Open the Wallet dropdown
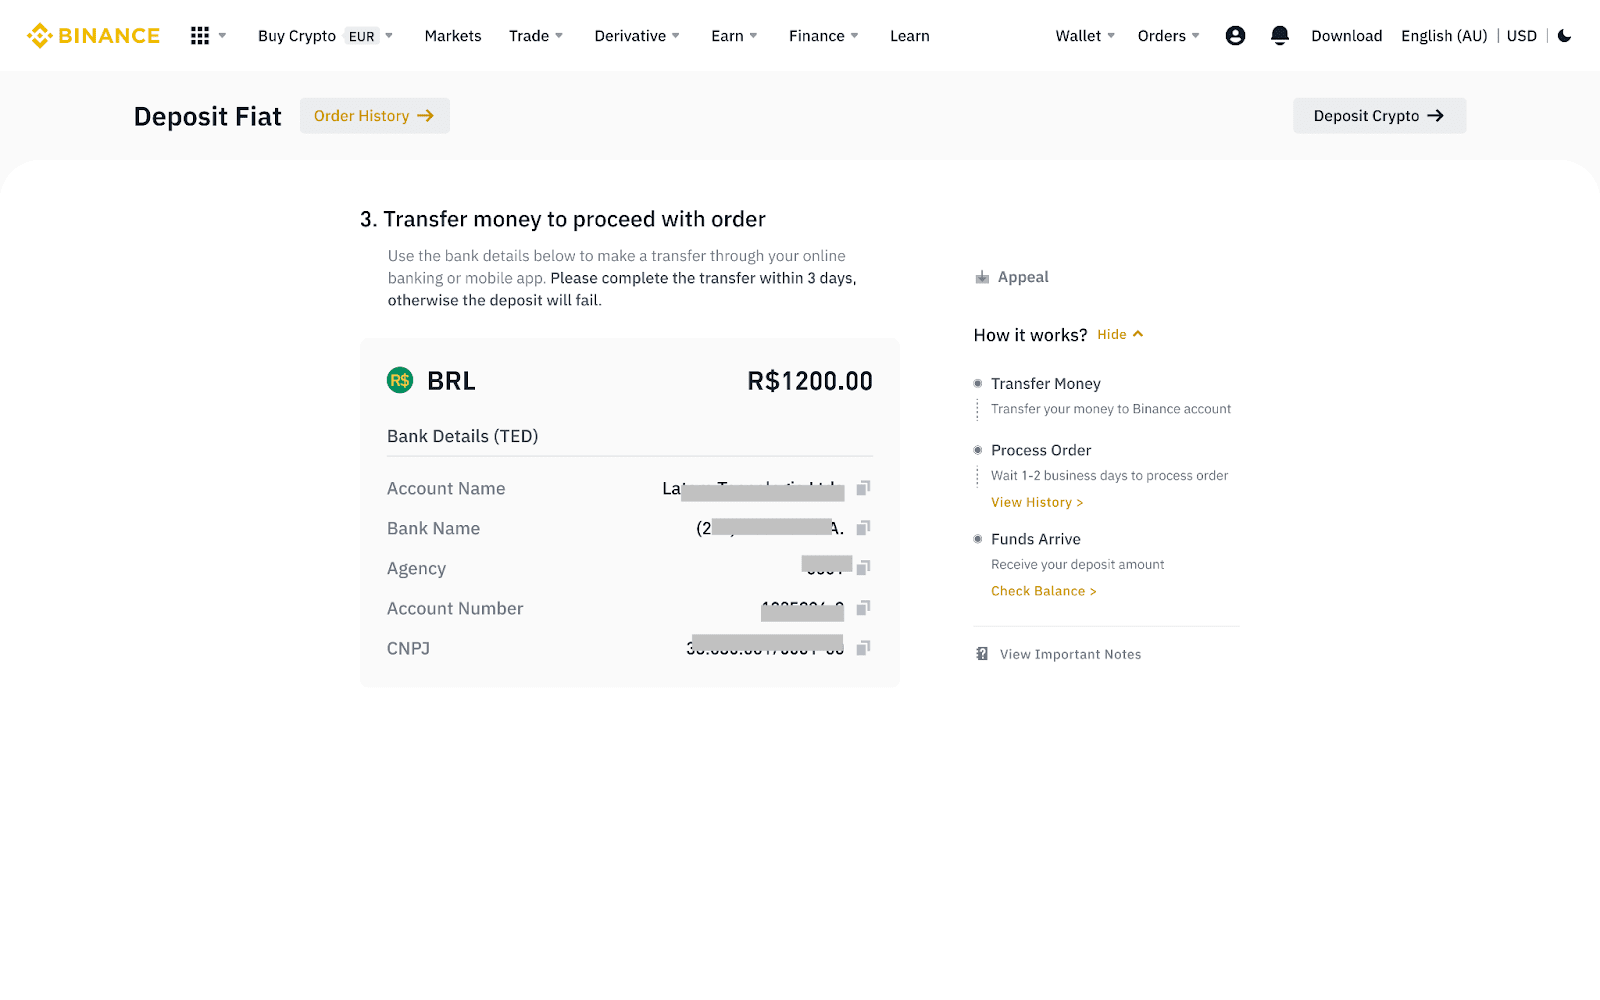This screenshot has height=1000, width=1600. click(x=1085, y=36)
